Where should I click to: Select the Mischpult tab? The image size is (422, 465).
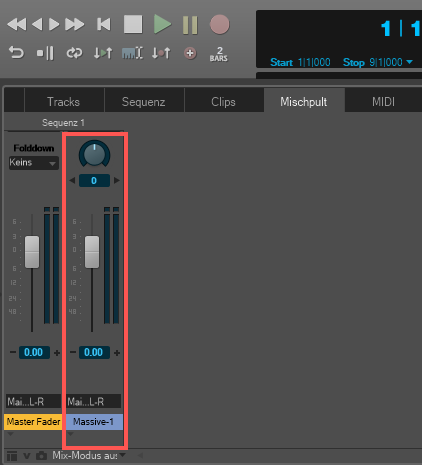304,102
